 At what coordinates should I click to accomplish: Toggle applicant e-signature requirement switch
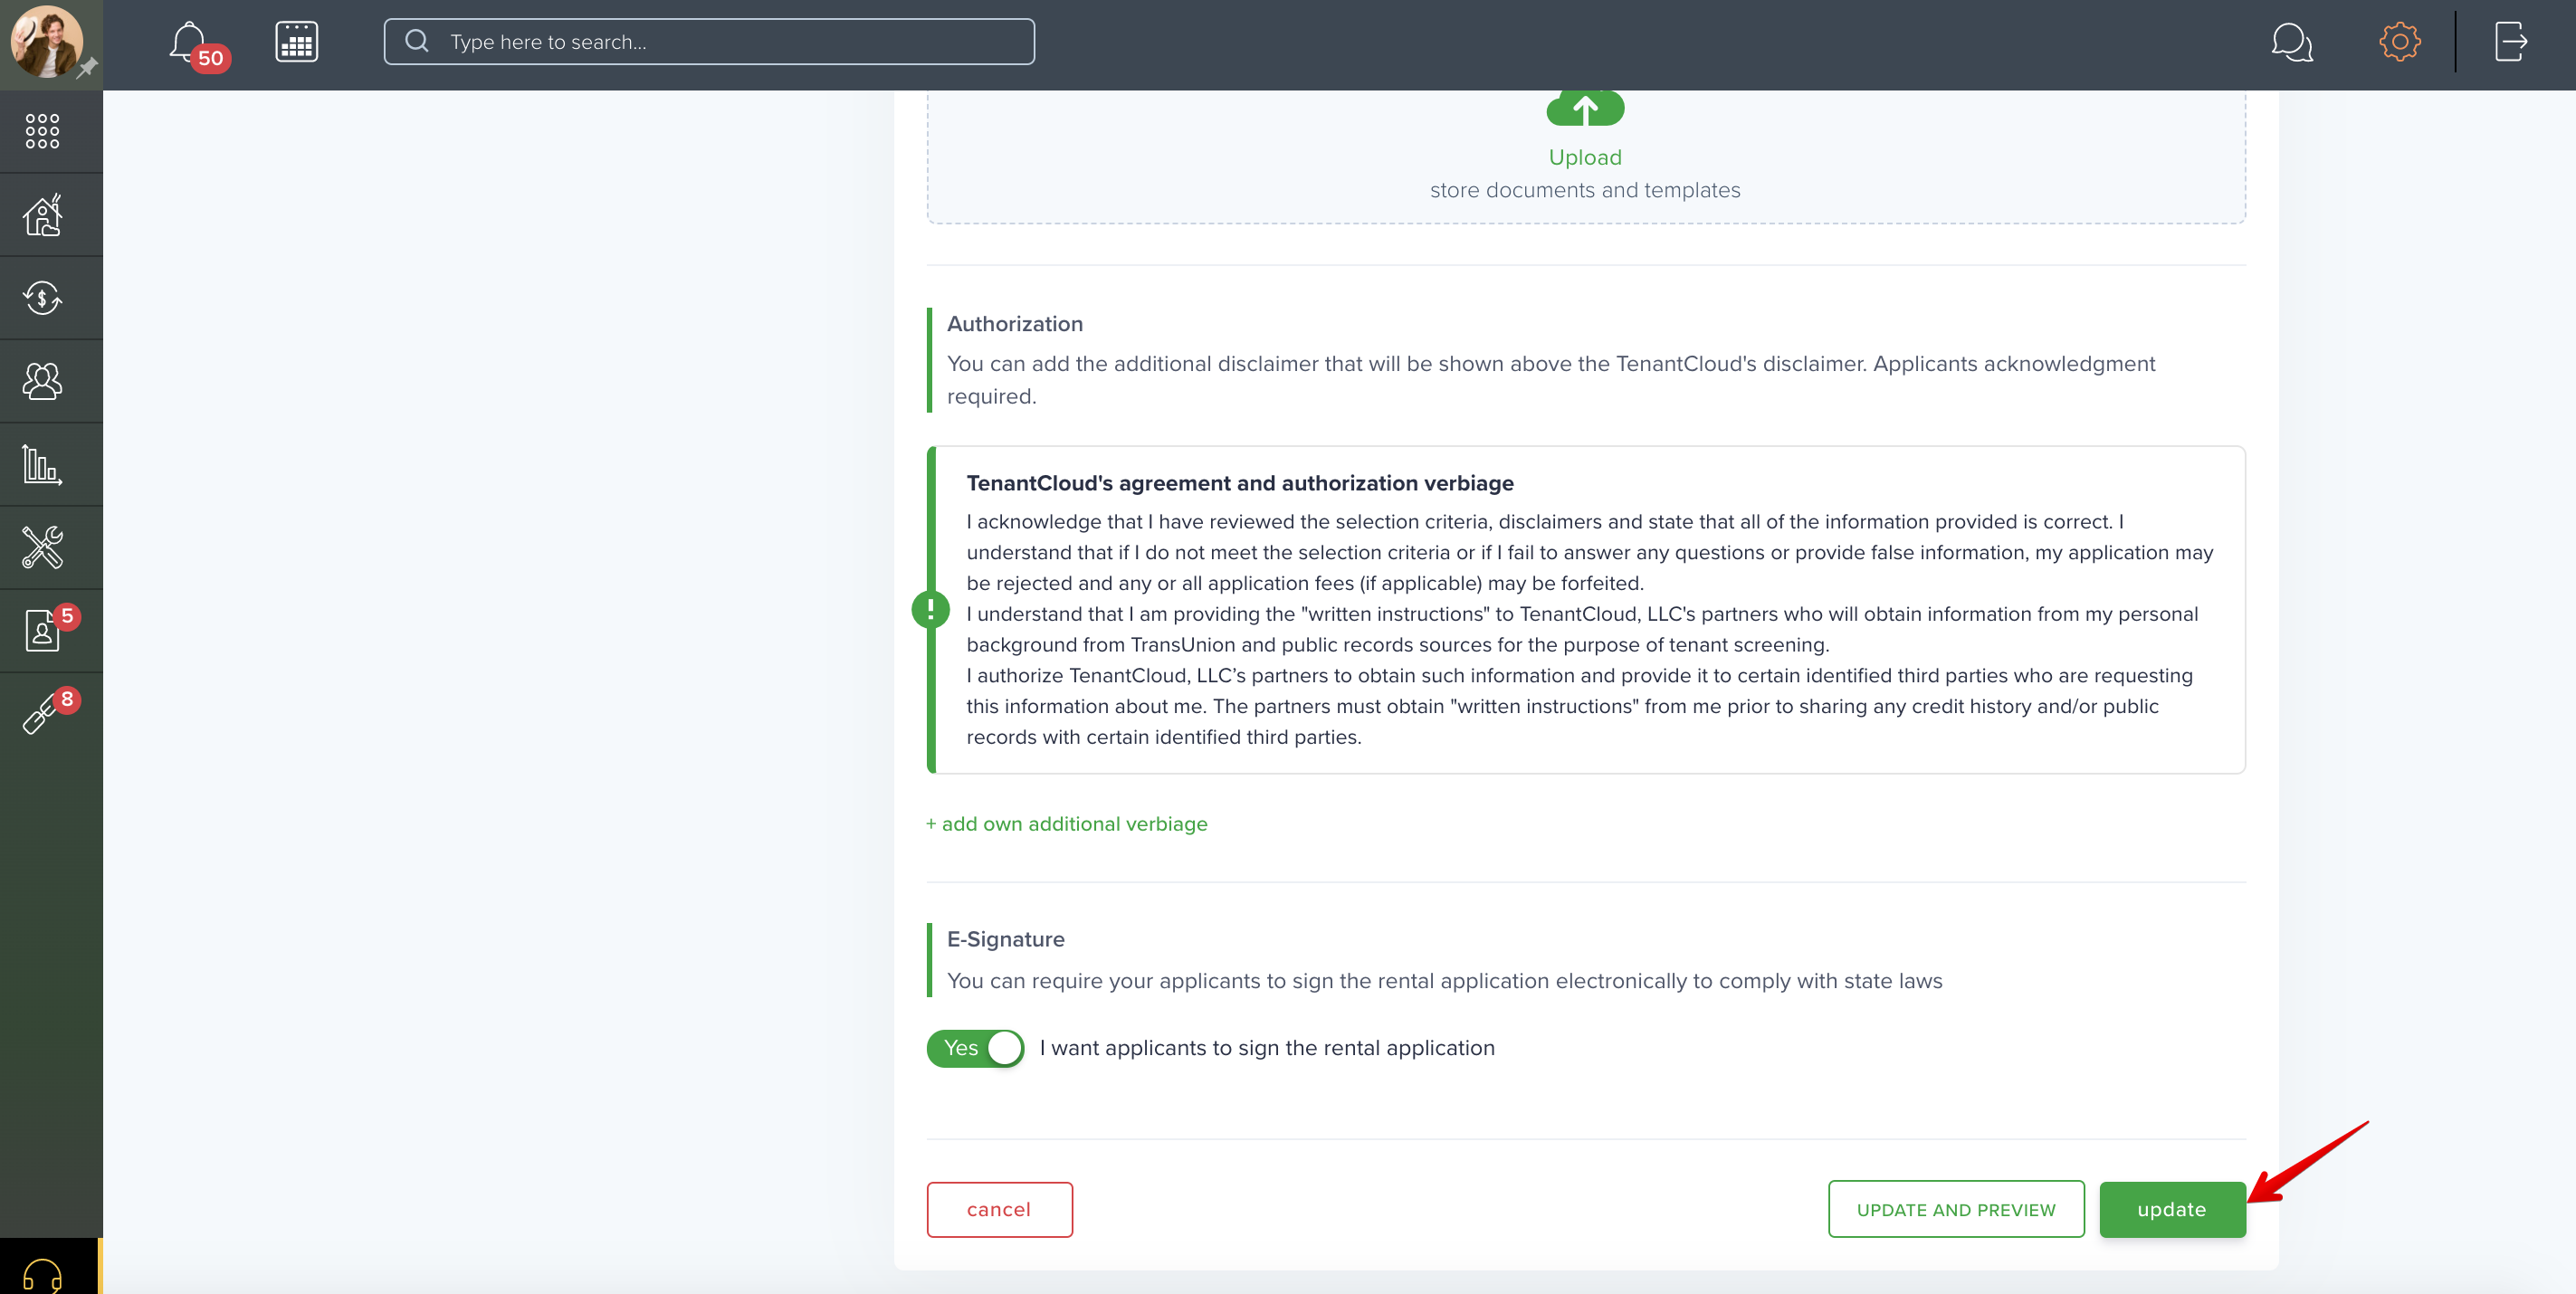(975, 1048)
